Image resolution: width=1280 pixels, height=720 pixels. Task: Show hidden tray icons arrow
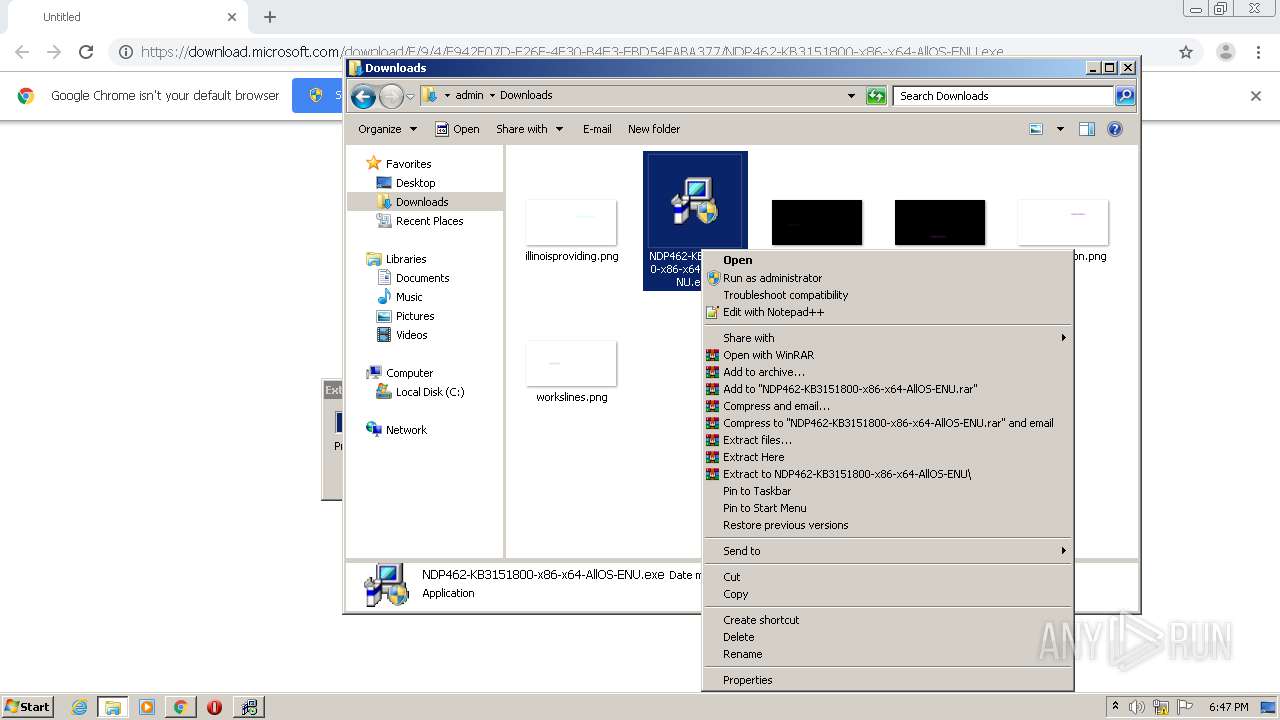point(1115,707)
